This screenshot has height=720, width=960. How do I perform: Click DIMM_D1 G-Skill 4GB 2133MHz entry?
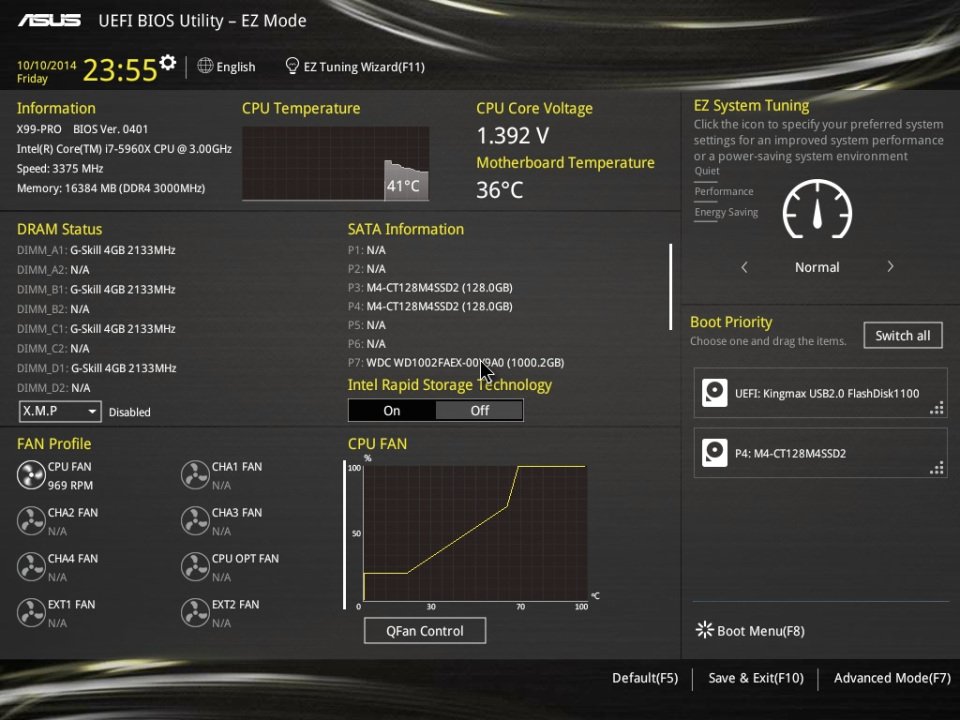coord(97,368)
